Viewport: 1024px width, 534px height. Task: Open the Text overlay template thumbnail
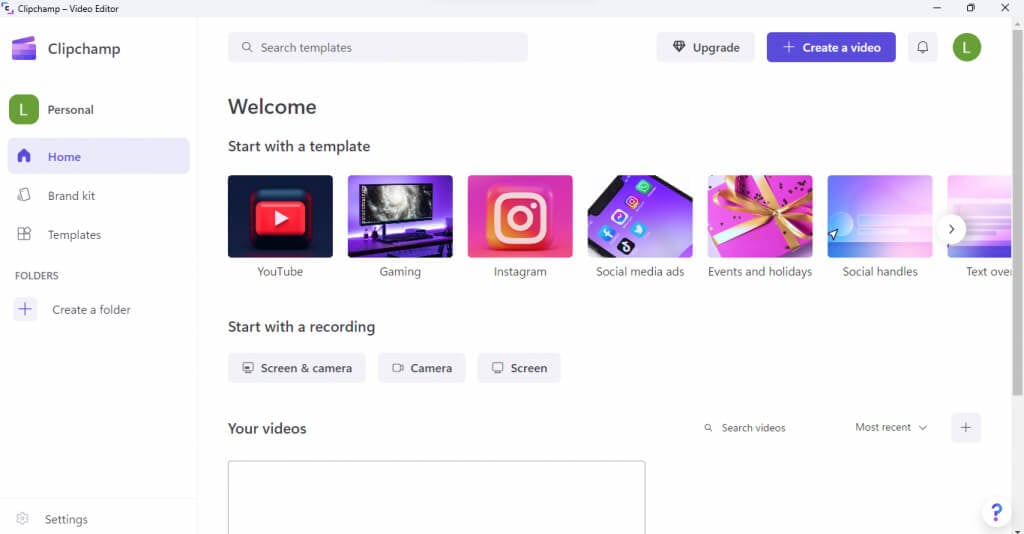[979, 216]
